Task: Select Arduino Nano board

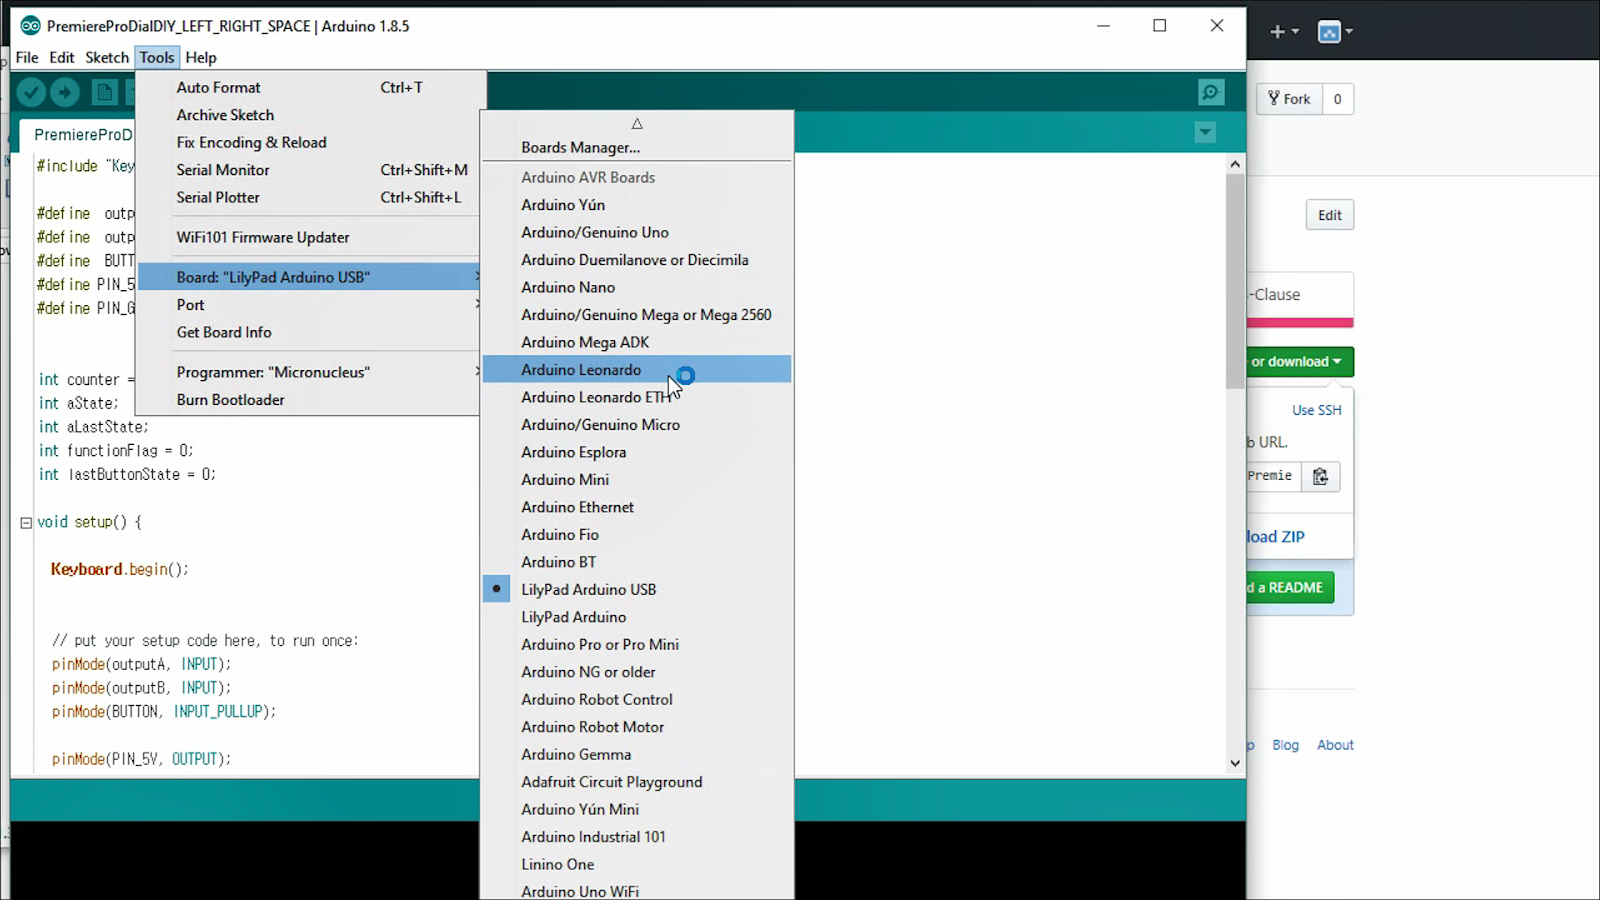Action: (x=637, y=287)
